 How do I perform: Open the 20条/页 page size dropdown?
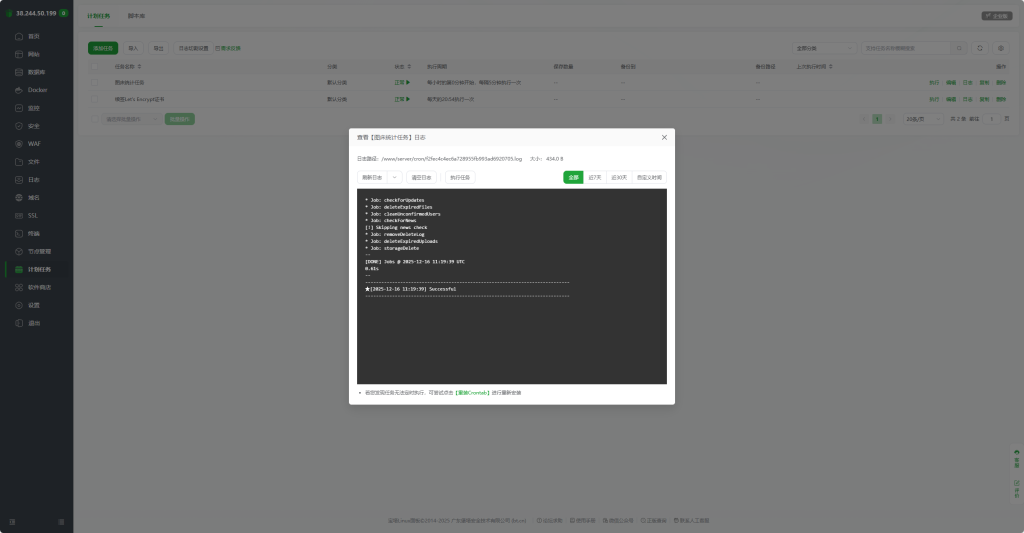[923, 119]
